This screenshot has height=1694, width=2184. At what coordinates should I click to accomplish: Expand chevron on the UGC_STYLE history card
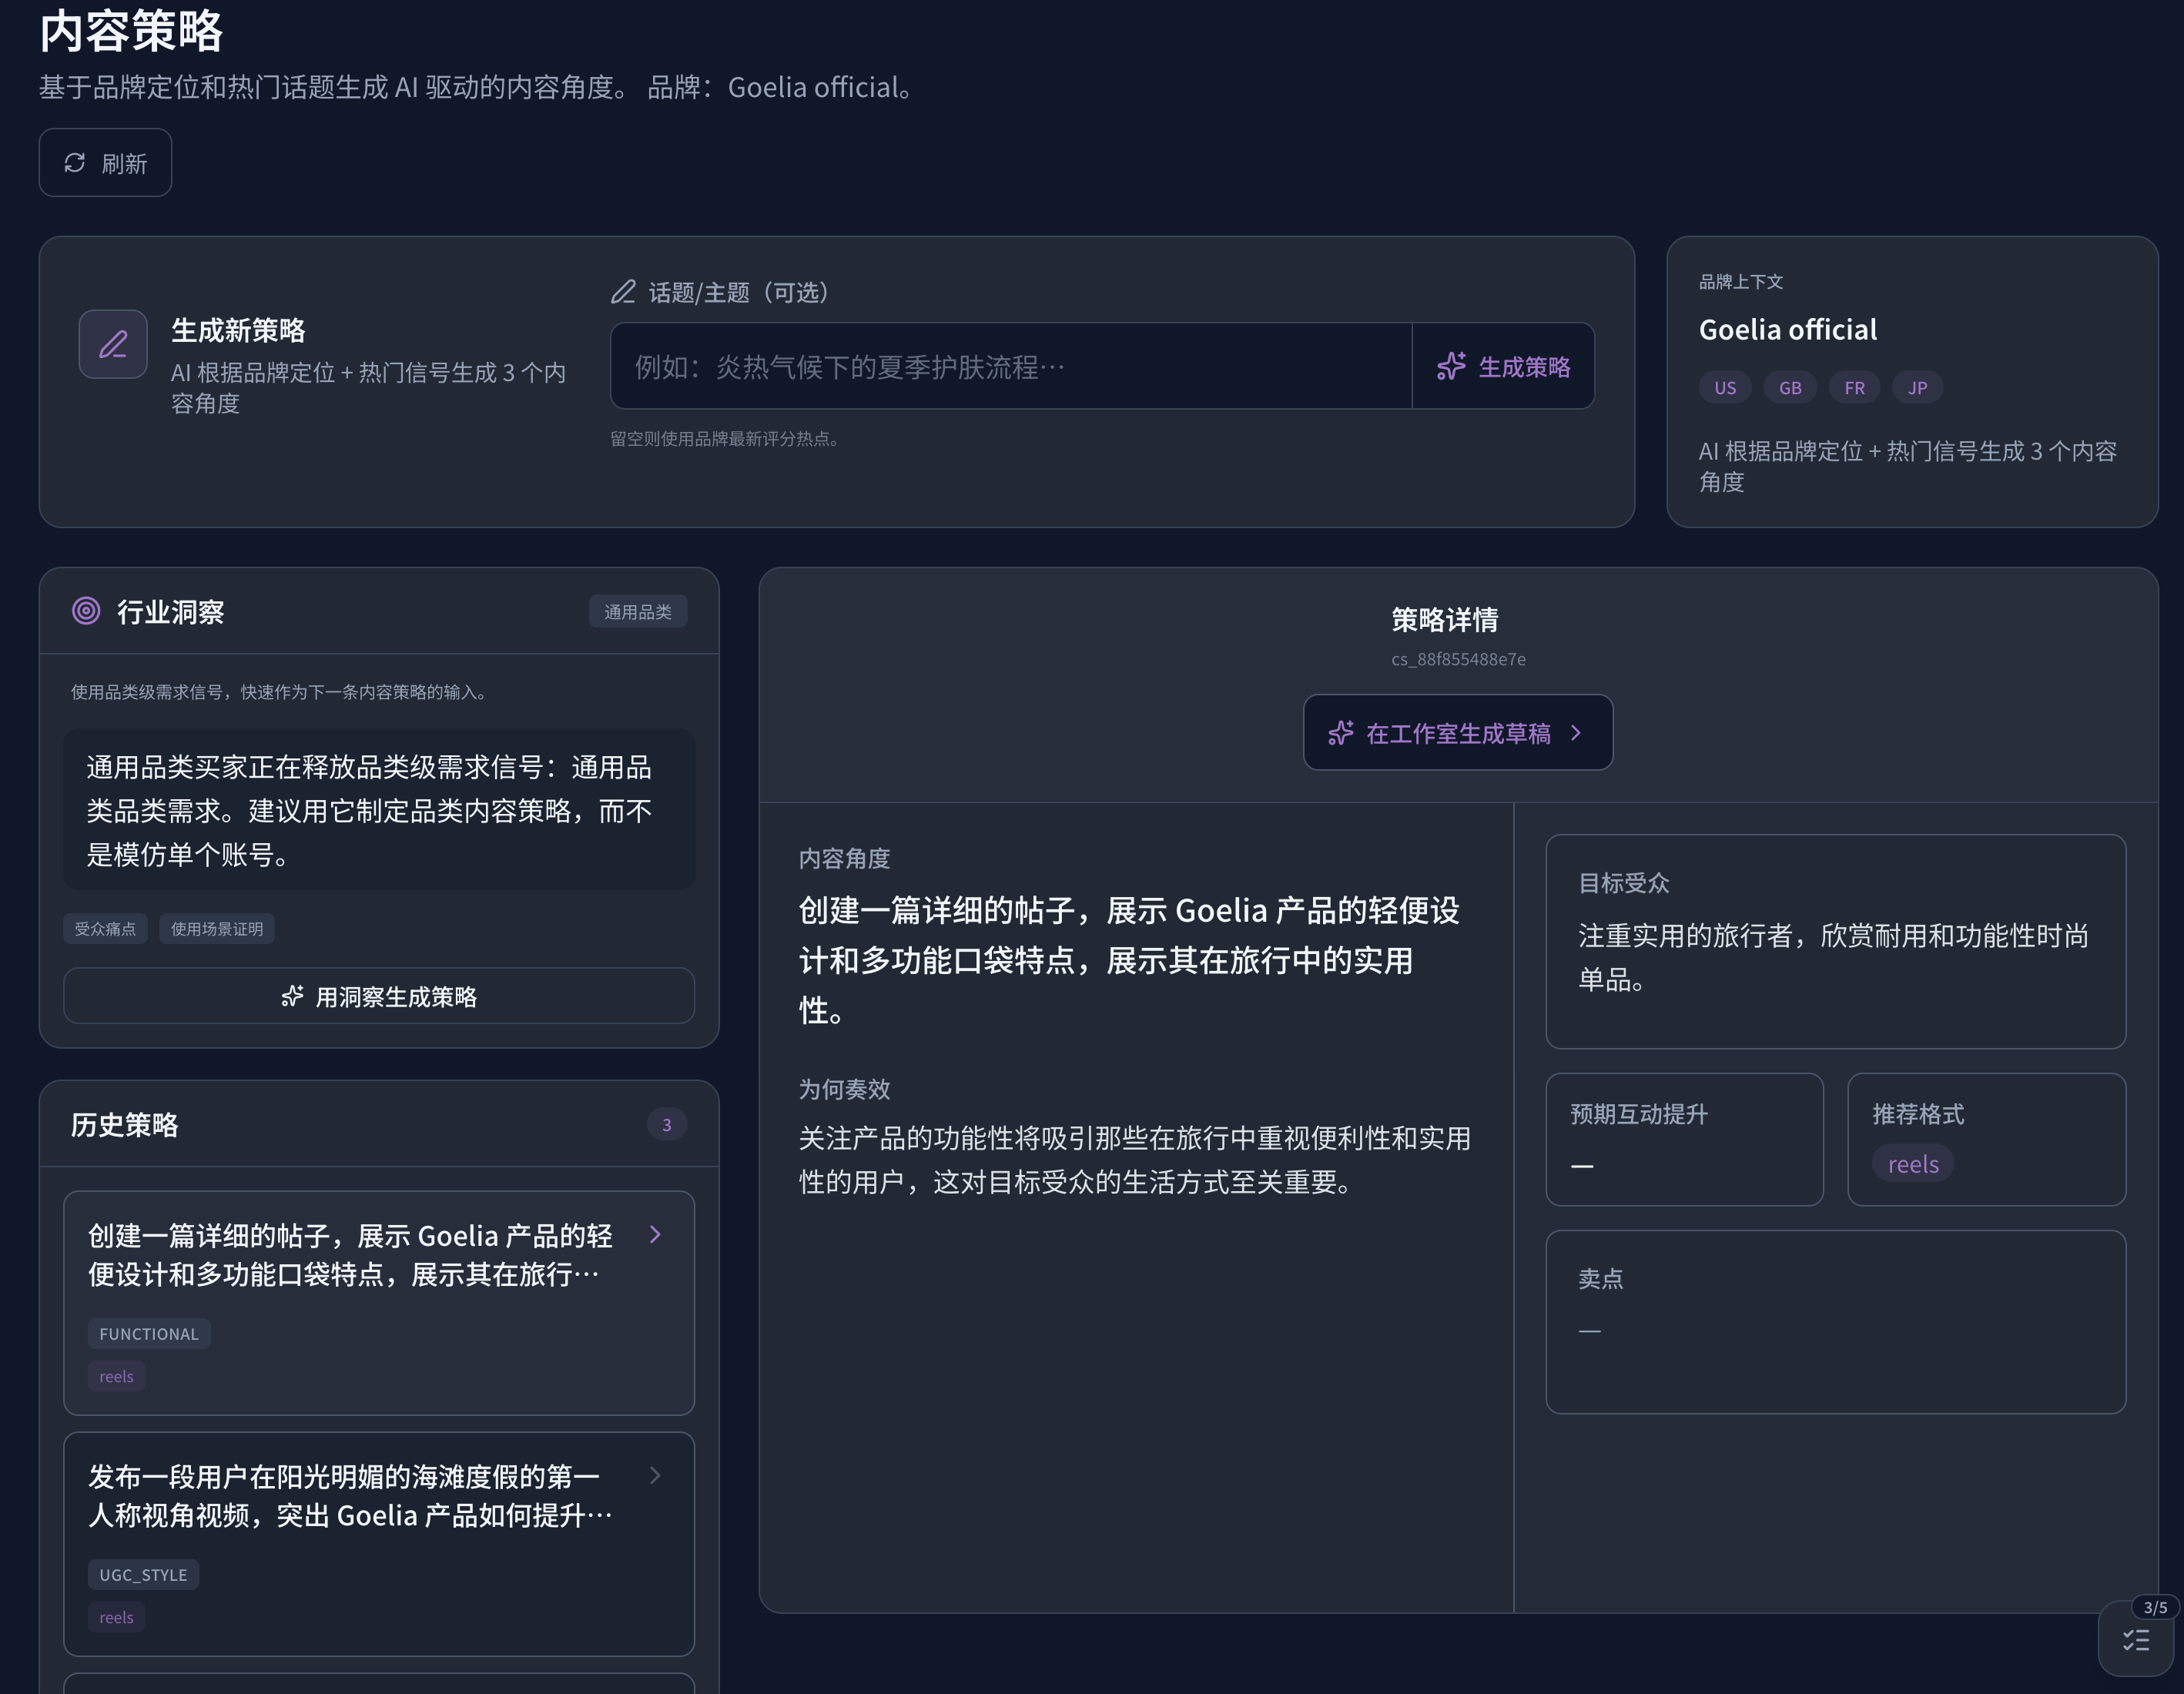[x=655, y=1476]
